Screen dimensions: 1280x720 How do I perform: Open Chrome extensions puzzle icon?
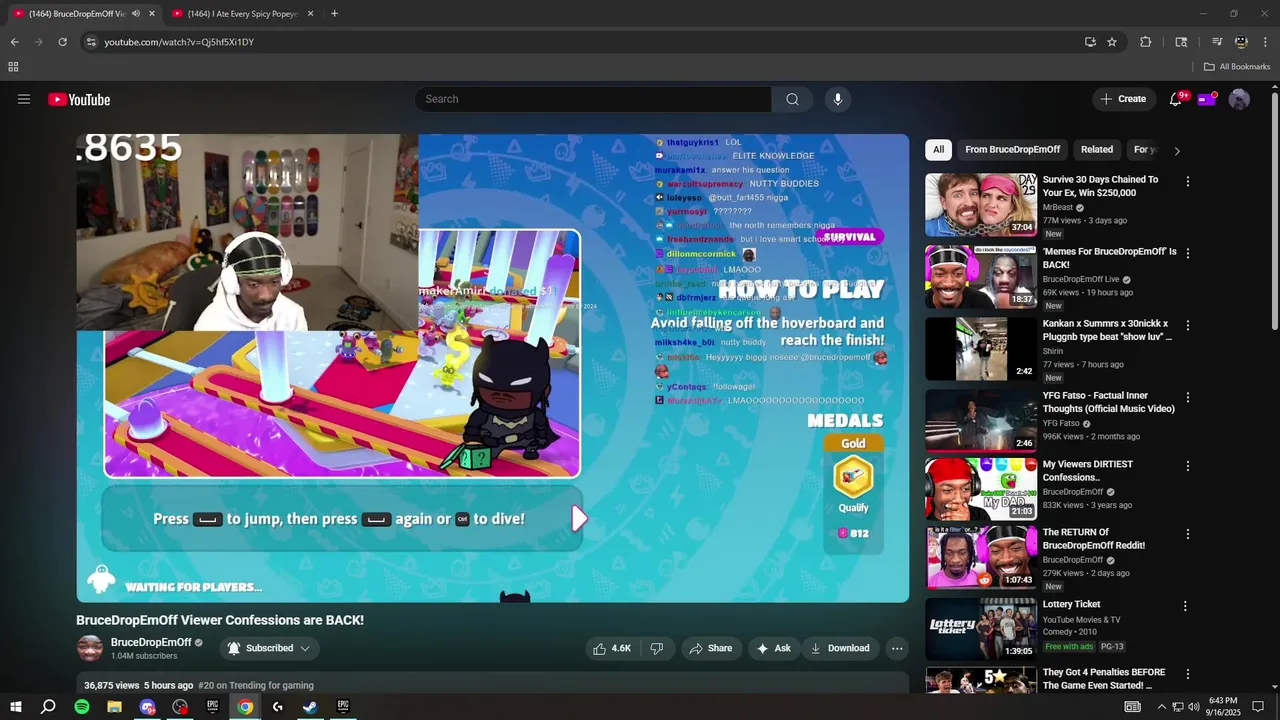1146,42
